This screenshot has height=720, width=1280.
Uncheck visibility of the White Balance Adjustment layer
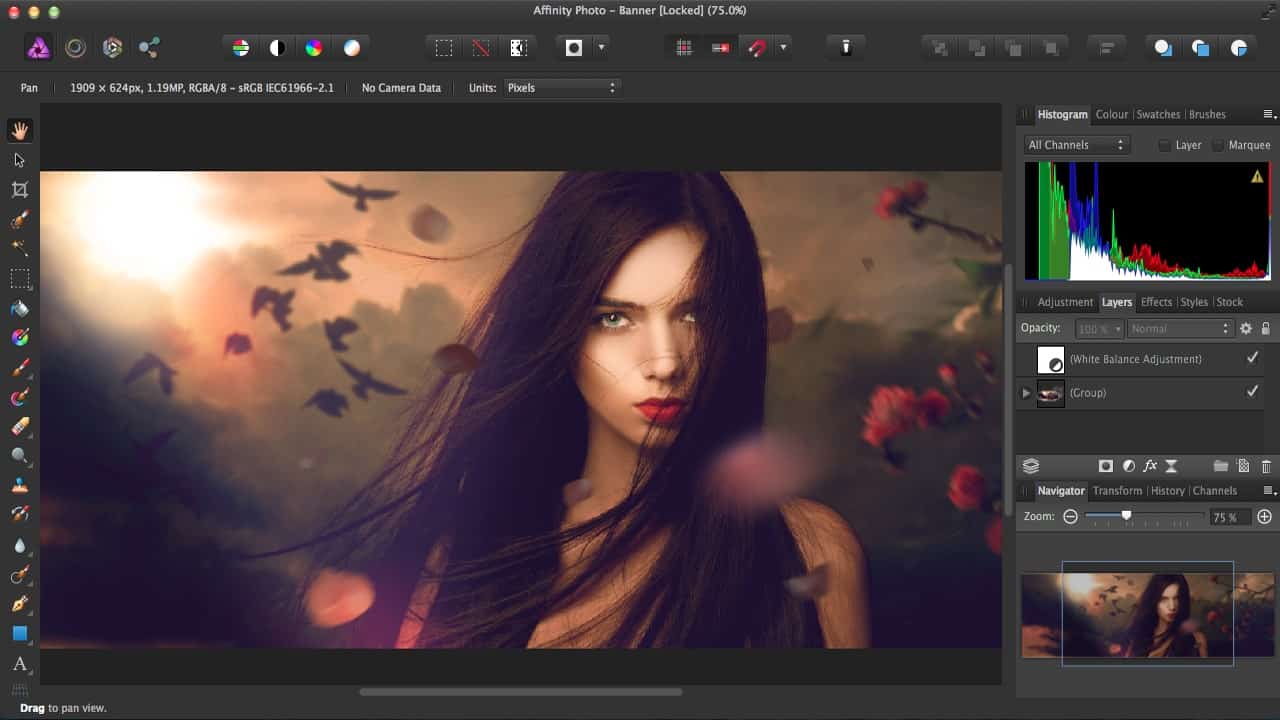(x=1253, y=358)
